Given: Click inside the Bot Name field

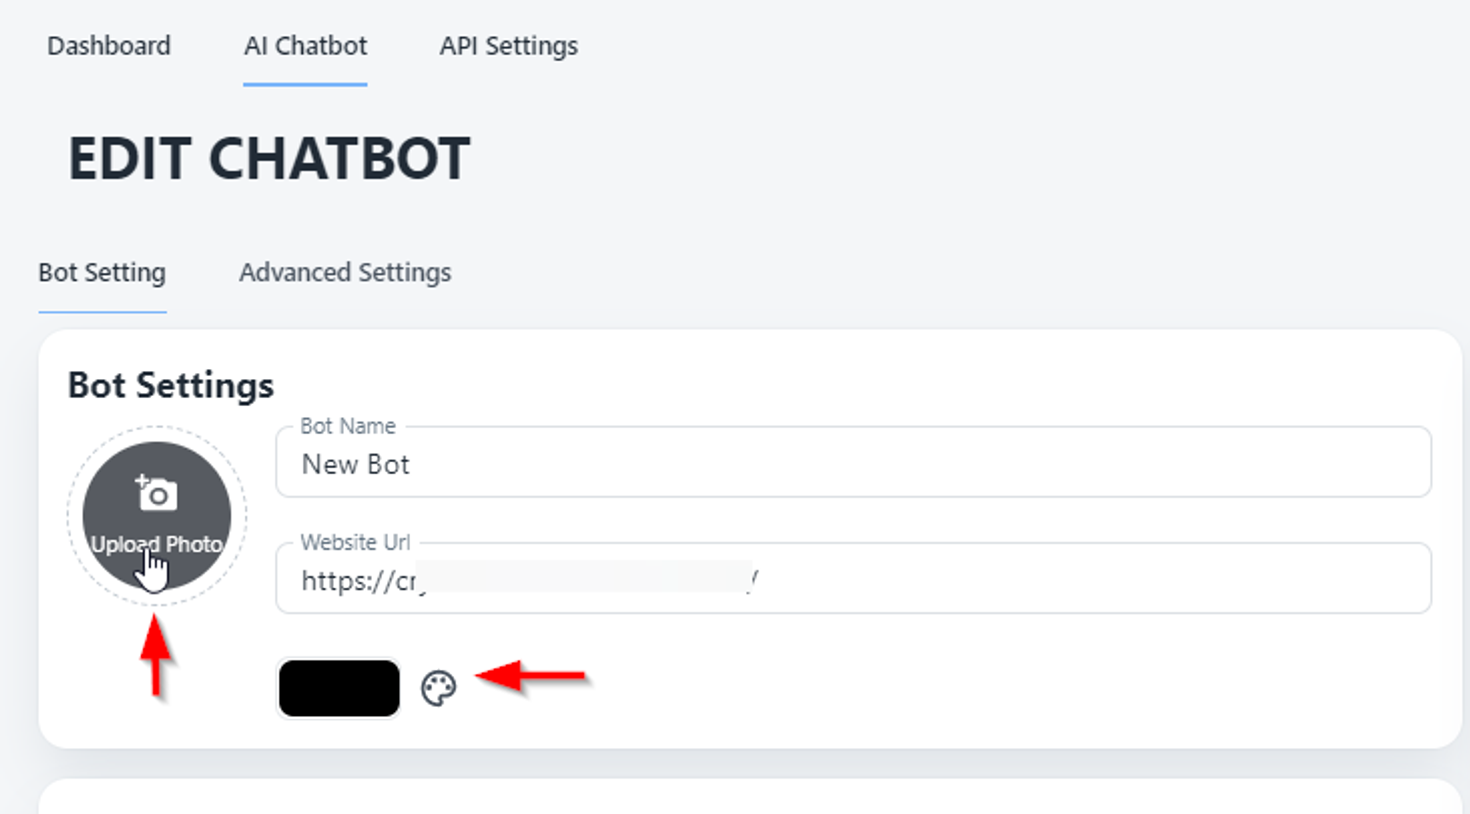Looking at the screenshot, I should click(700, 464).
